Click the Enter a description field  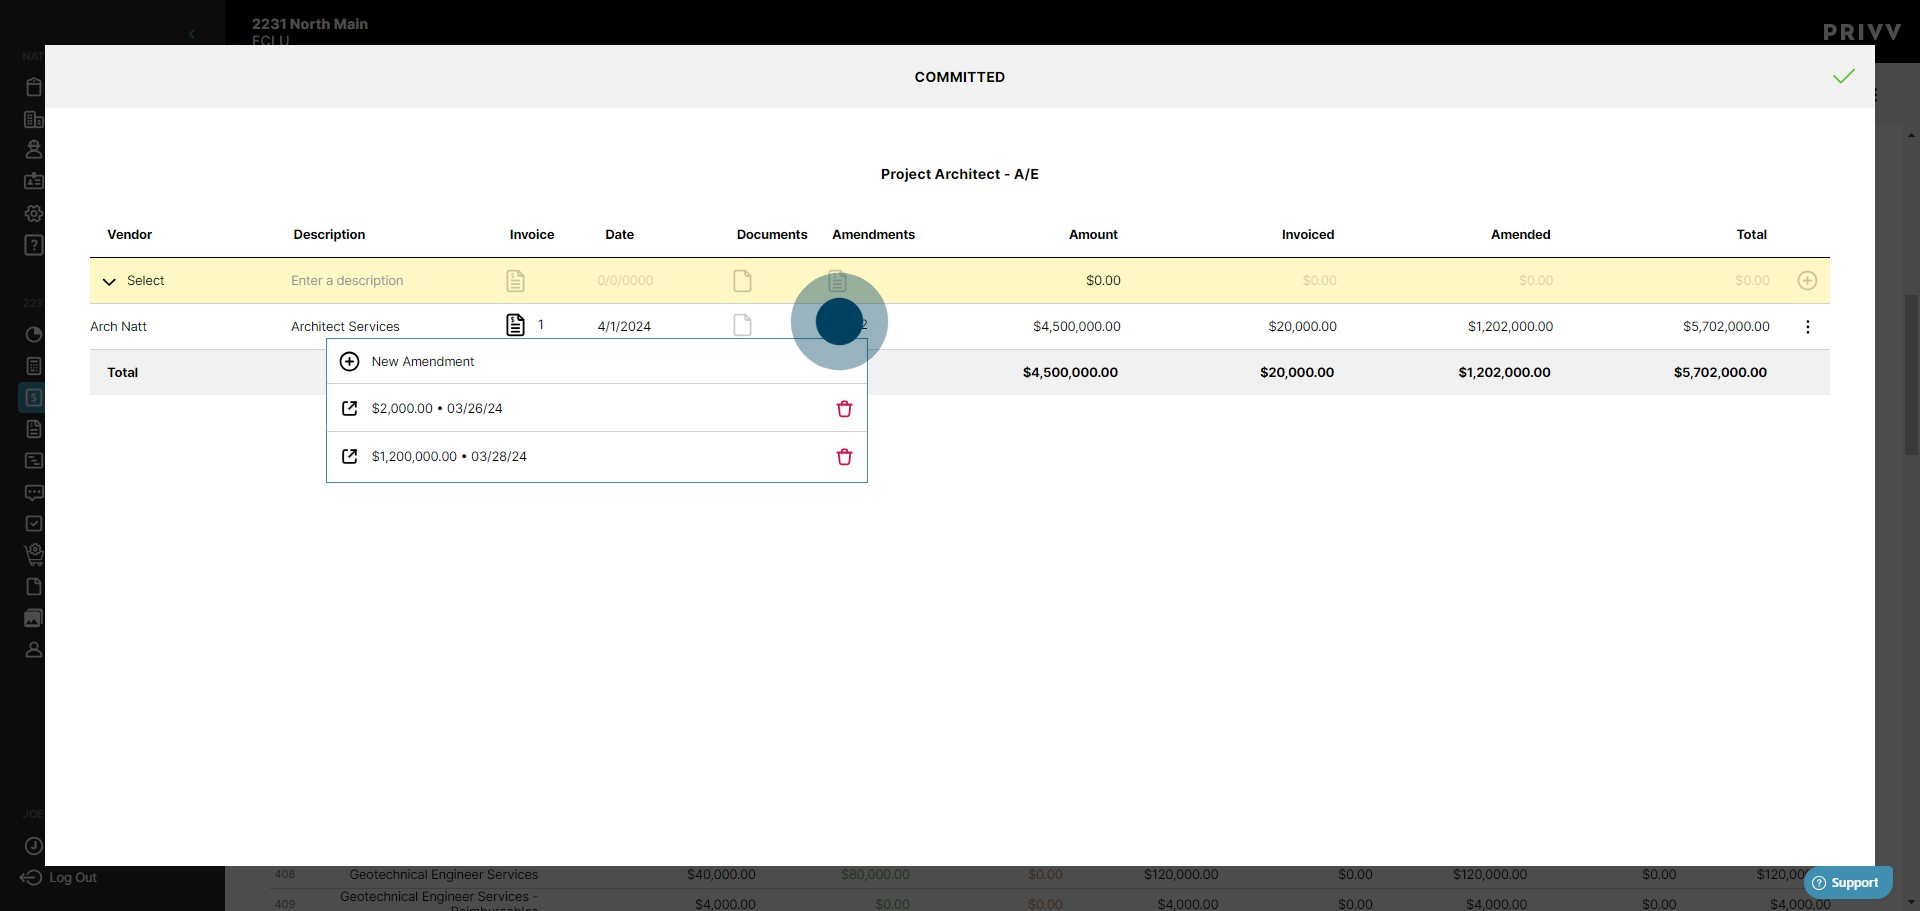pos(347,281)
